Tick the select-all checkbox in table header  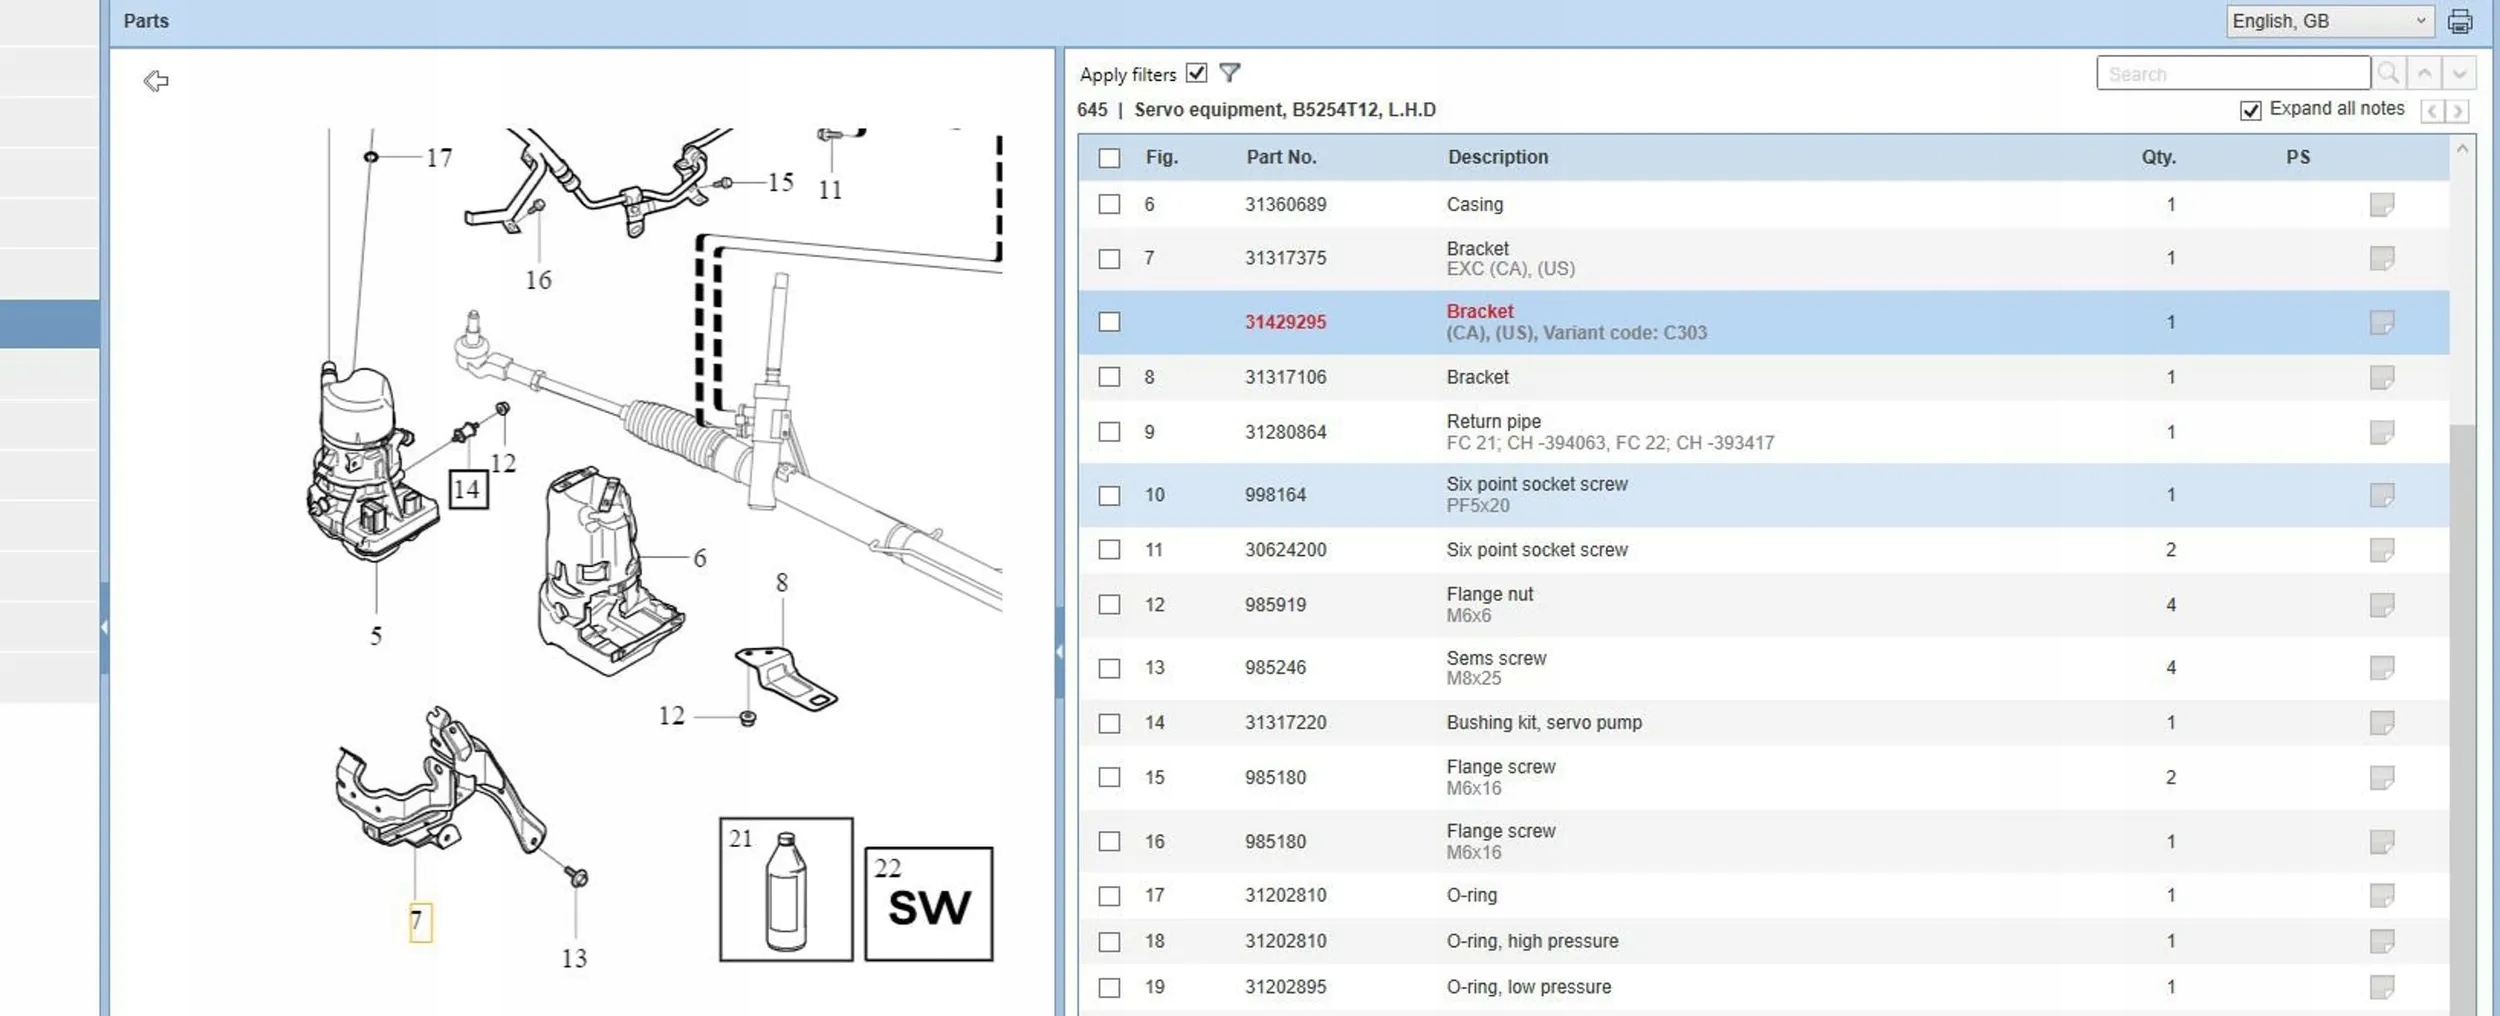pos(1109,158)
